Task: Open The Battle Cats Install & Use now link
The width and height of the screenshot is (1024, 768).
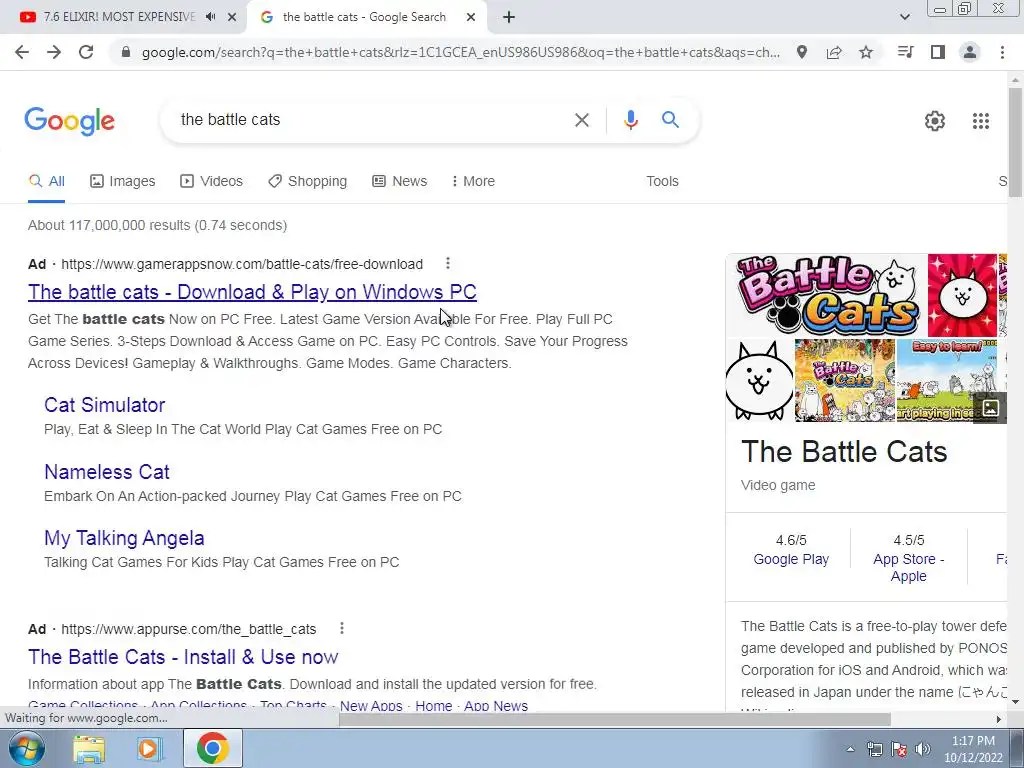Action: 183,657
